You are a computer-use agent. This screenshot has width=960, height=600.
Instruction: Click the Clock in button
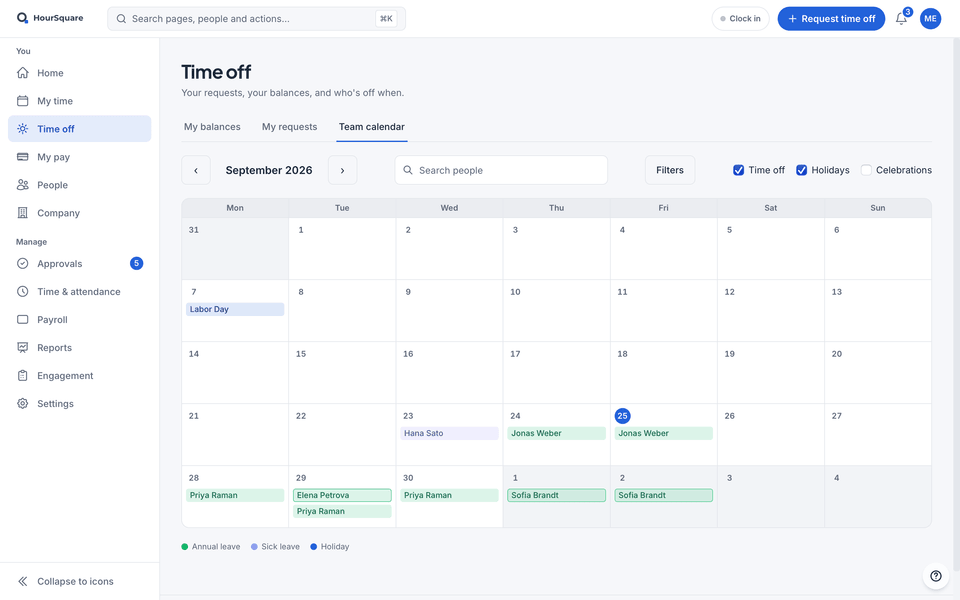coord(740,19)
